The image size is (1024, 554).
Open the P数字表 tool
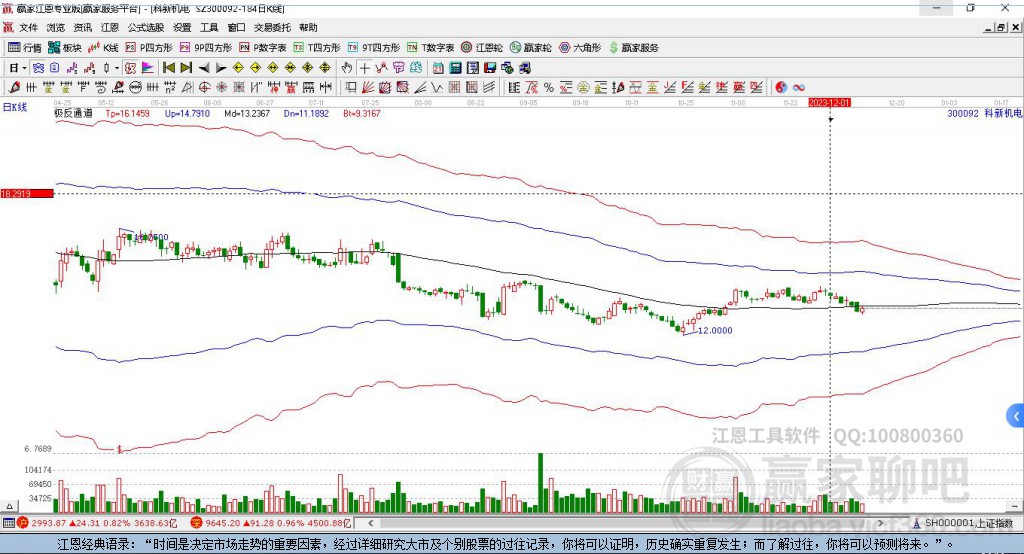[x=263, y=48]
